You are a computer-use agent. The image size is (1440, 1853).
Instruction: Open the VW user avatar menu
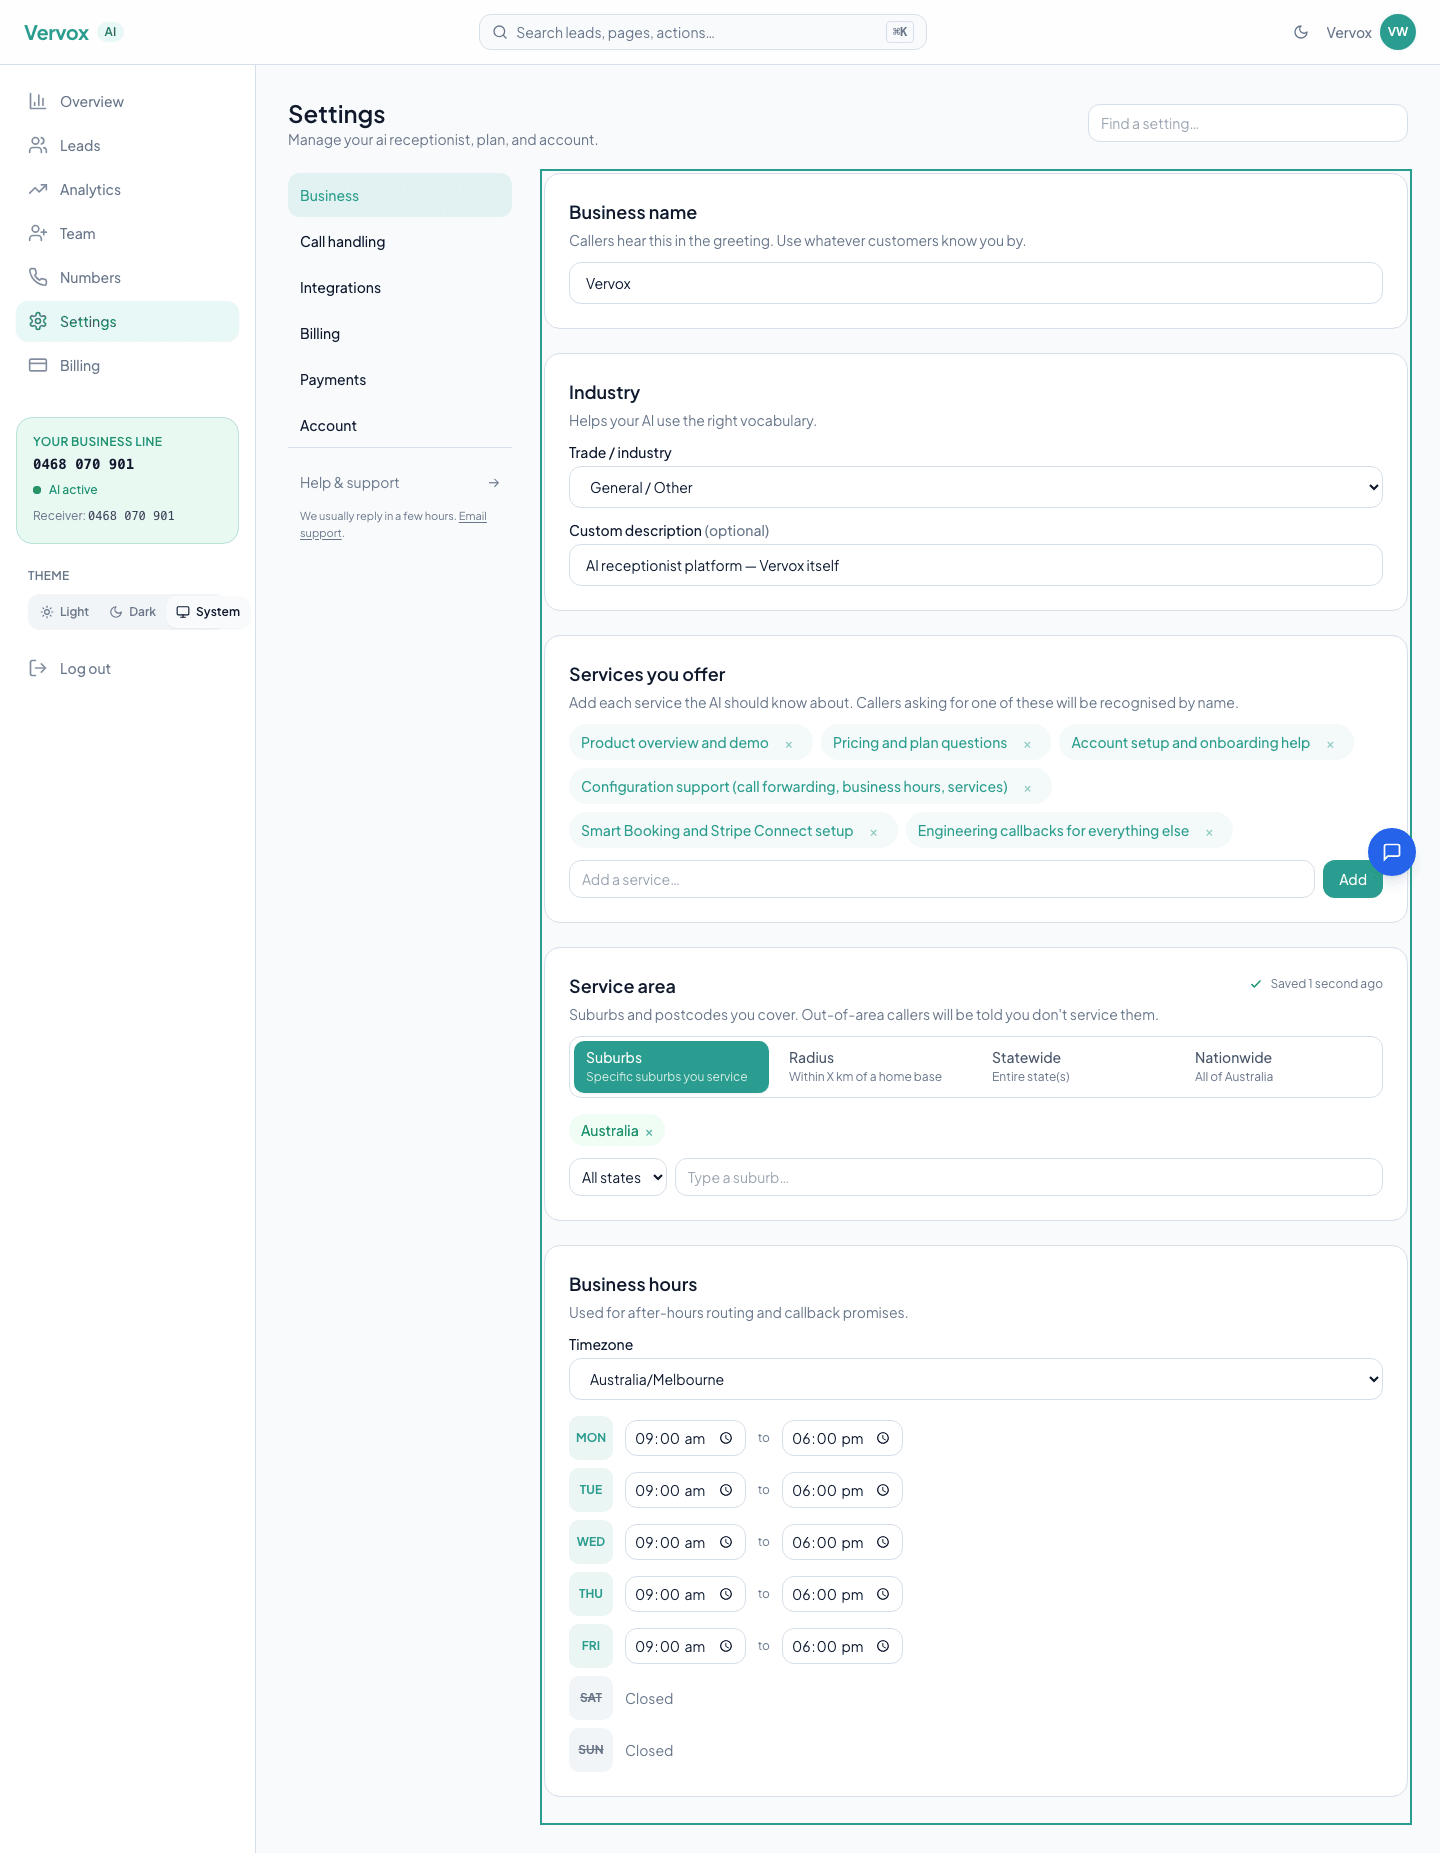coord(1397,32)
